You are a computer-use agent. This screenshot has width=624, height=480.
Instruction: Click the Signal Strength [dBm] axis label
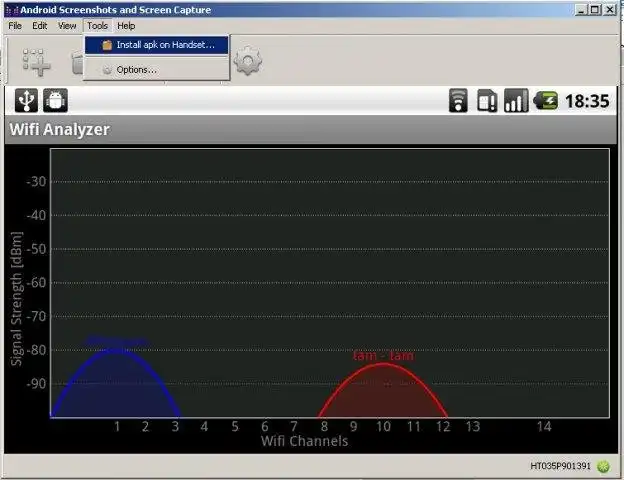click(17, 299)
